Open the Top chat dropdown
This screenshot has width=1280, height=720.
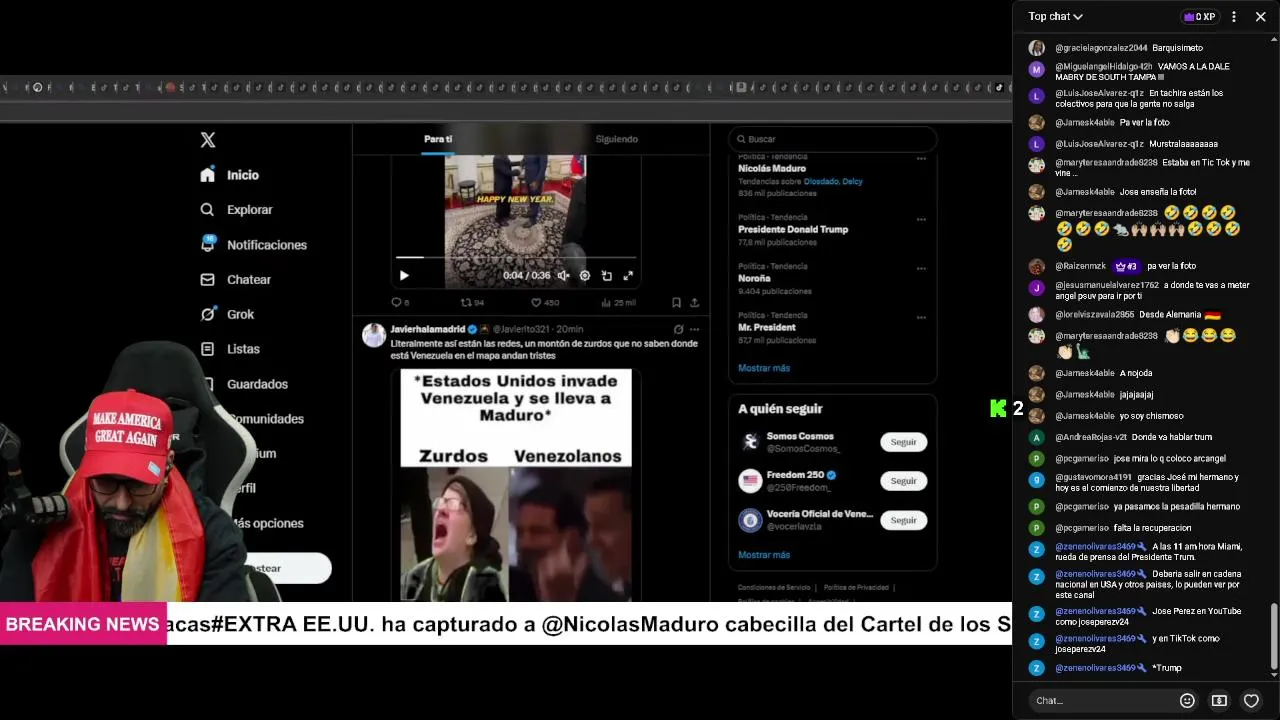tap(1056, 16)
